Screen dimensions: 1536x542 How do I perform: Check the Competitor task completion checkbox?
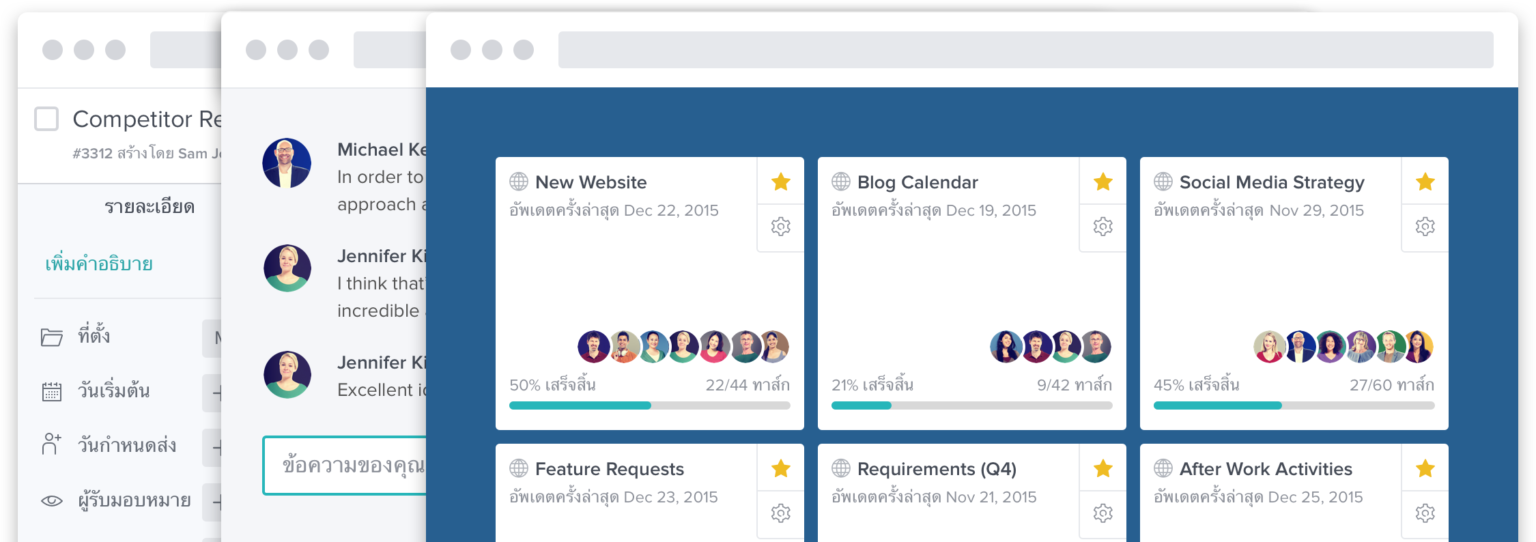pyautogui.click(x=46, y=119)
